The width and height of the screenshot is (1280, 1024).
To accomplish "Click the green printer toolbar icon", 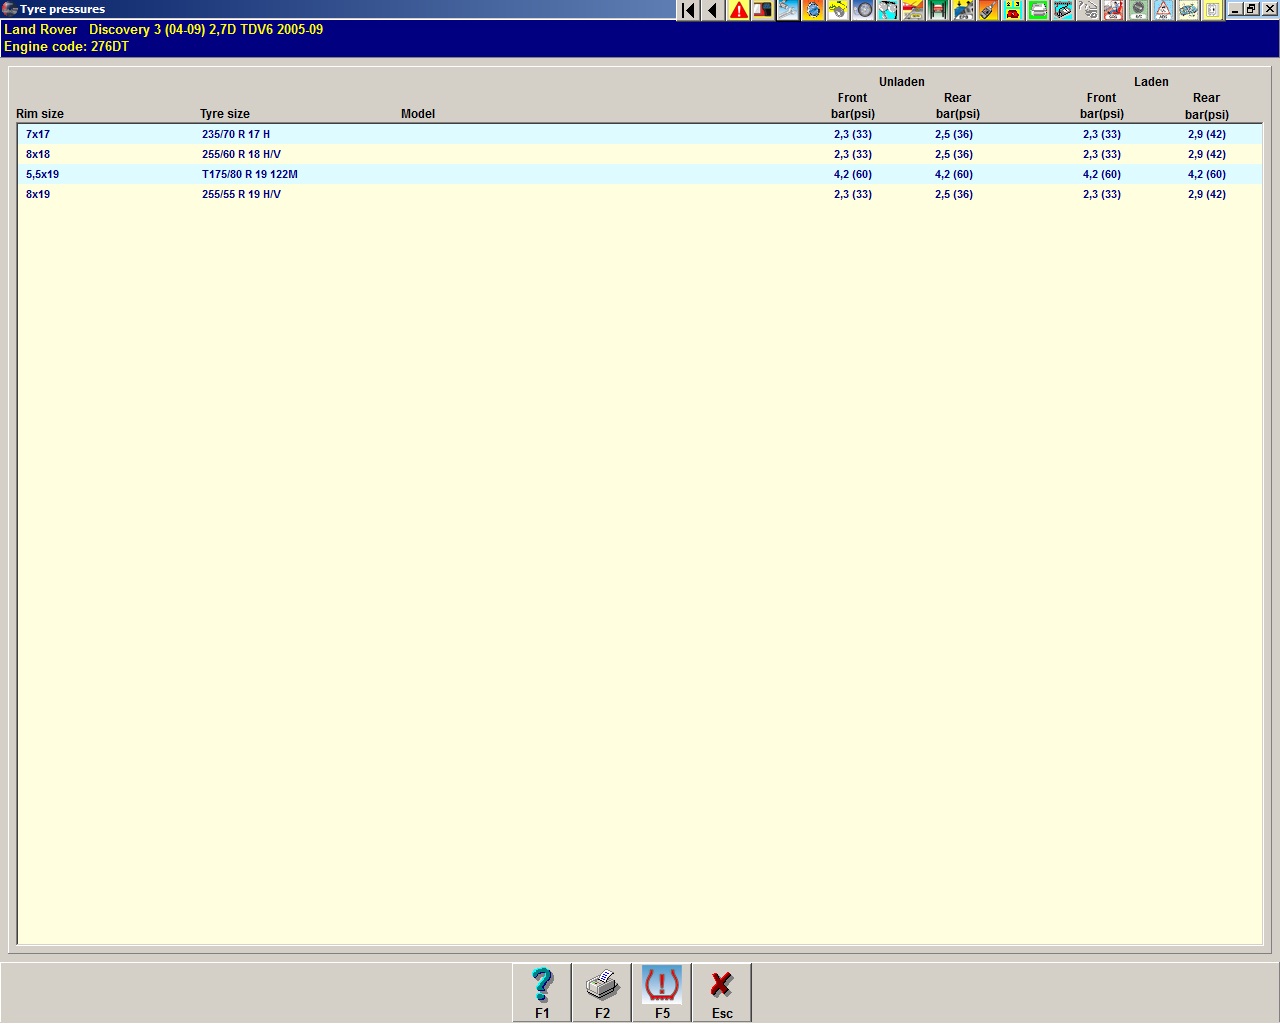I will (1038, 10).
